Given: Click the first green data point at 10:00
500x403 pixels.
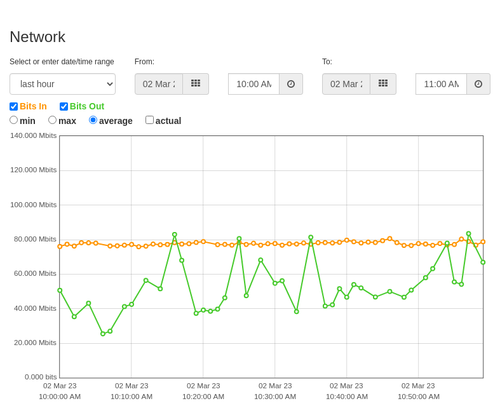Looking at the screenshot, I should (x=60, y=291).
